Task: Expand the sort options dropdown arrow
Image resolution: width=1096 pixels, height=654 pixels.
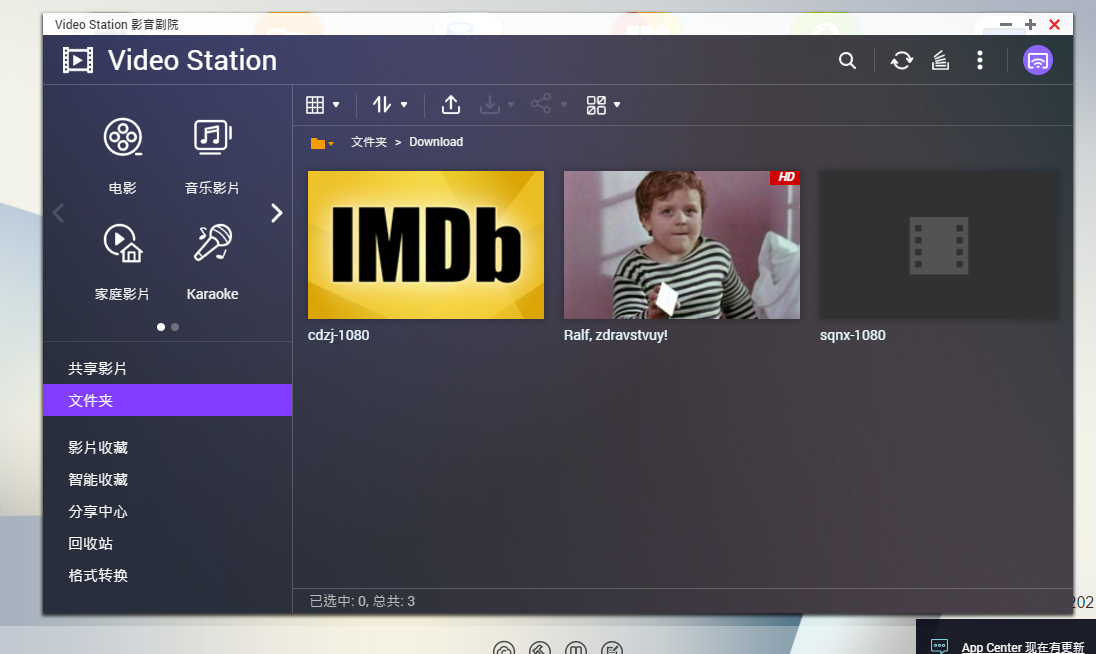Action: 404,105
